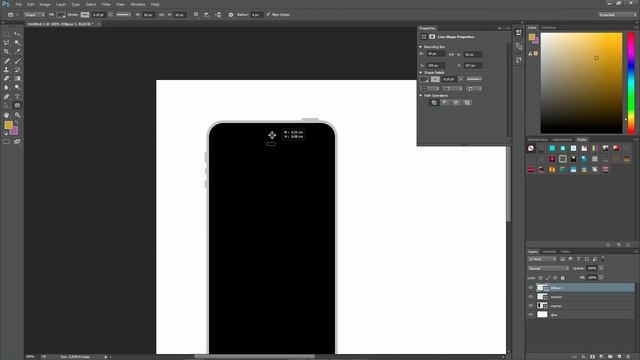Open the Shape tool mode dropdown
This screenshot has width=640, height=360.
click(x=35, y=15)
